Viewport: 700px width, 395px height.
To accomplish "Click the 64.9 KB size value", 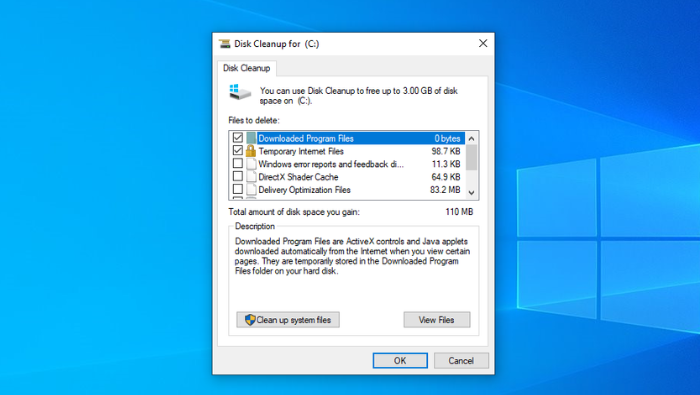I will (446, 177).
